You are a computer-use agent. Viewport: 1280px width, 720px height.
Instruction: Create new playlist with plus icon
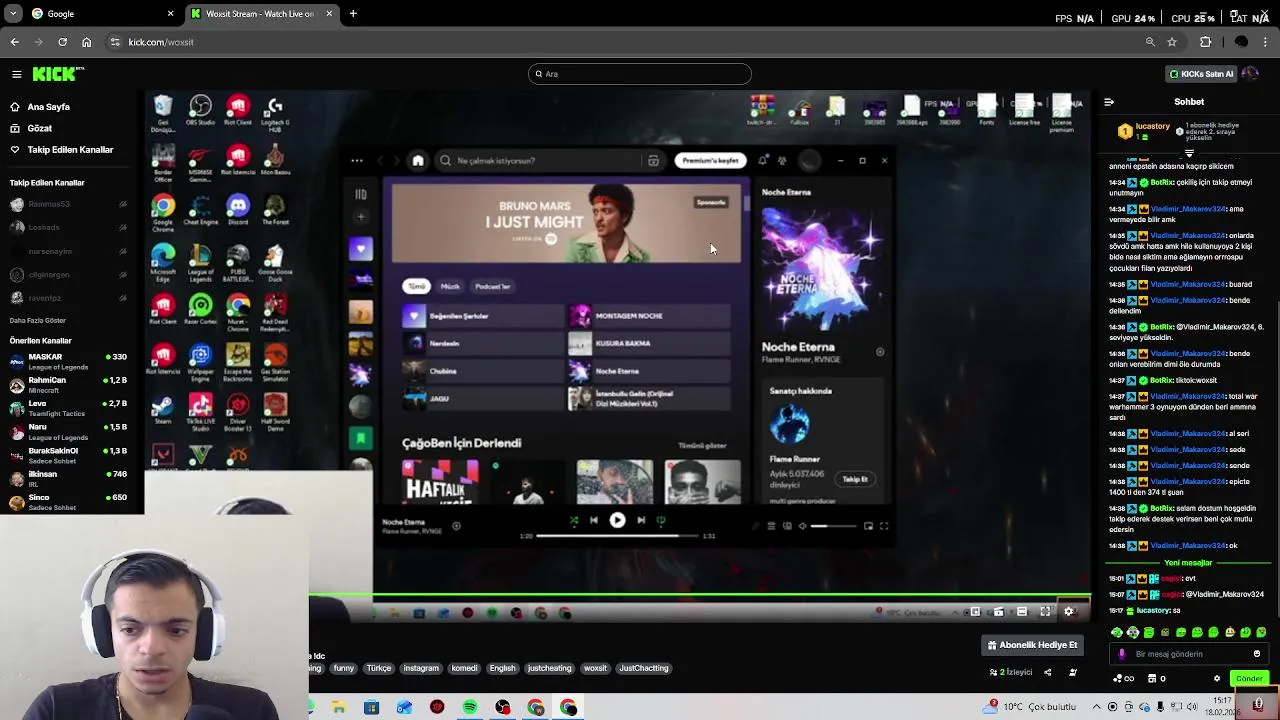[x=361, y=216]
